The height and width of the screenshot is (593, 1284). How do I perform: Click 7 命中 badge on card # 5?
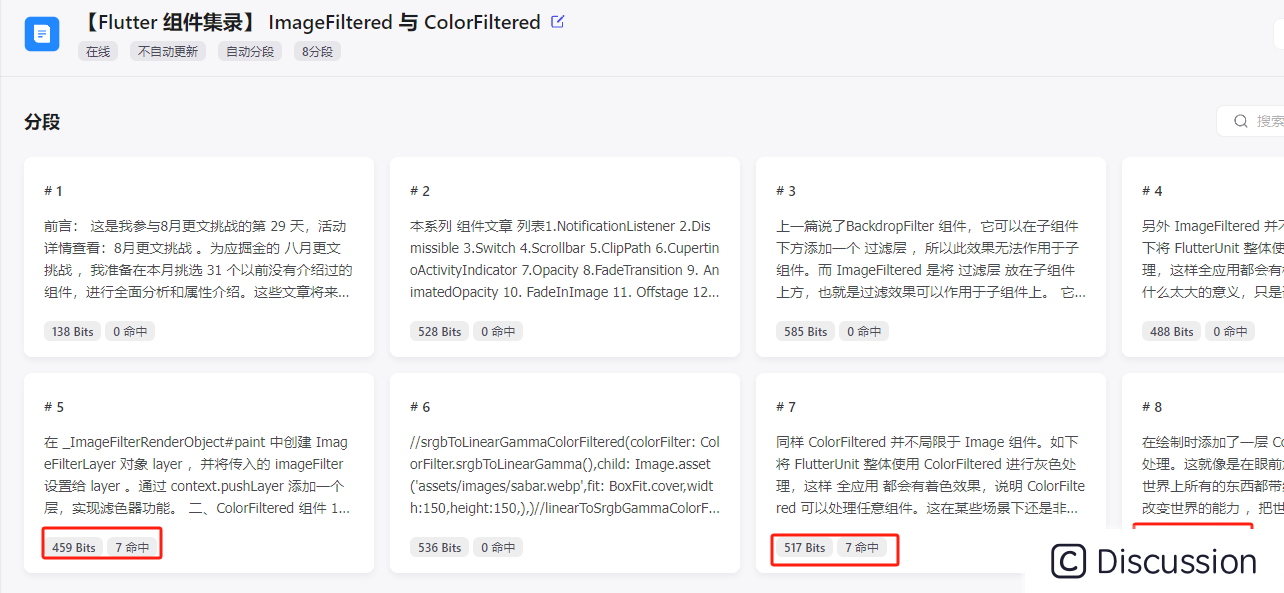[132, 547]
